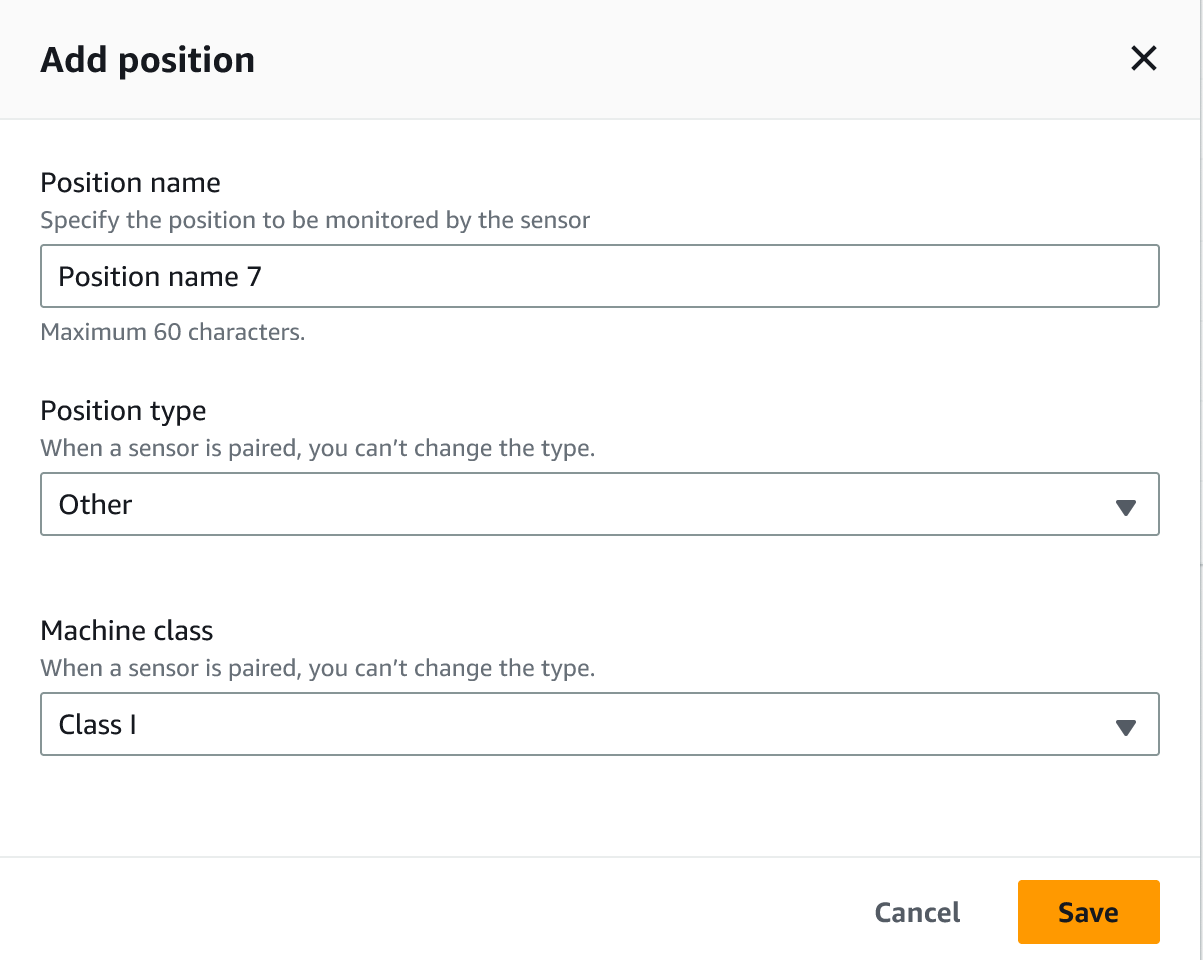Dismiss the dialog with Cancel
Viewport: 1203px width, 960px height.
[x=916, y=912]
